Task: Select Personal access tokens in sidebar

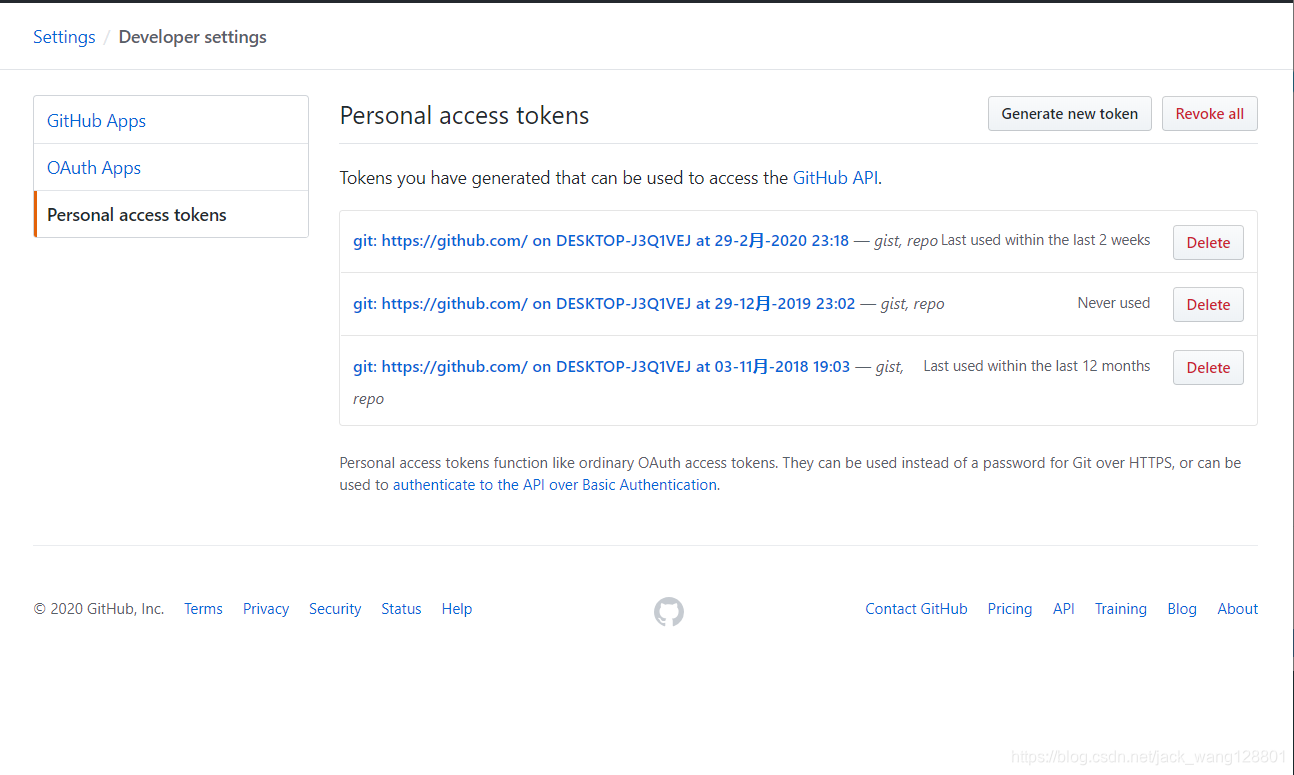Action: point(171,214)
